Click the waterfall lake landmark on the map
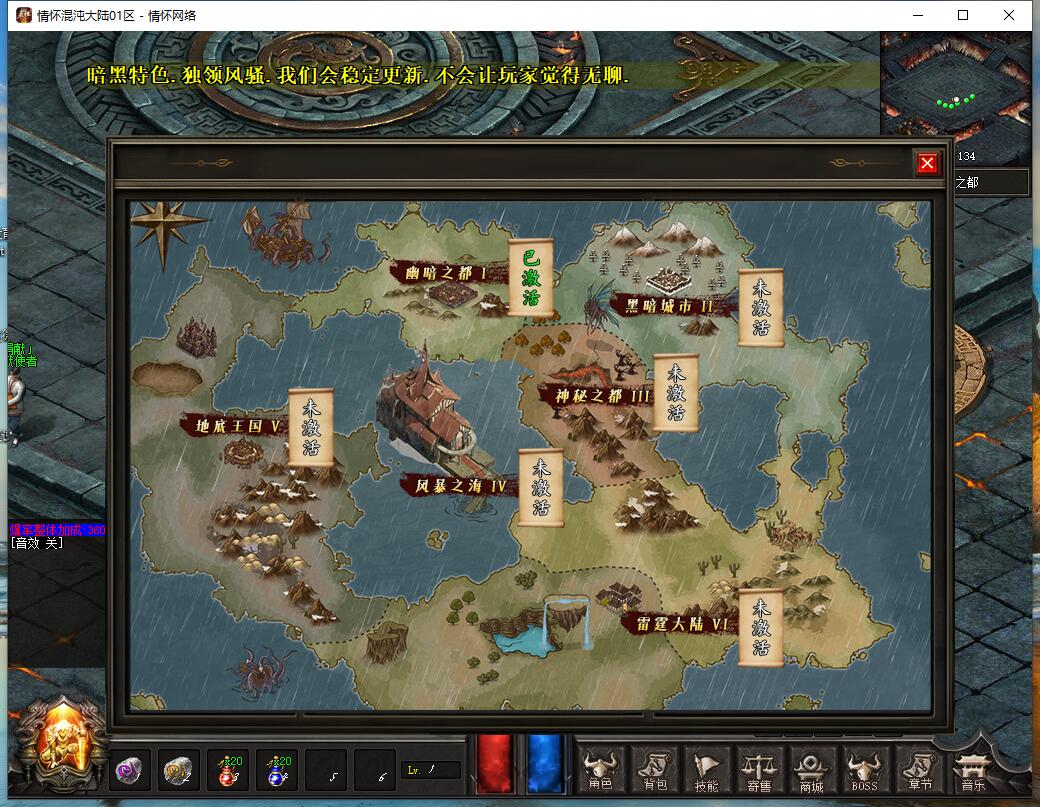 pyautogui.click(x=543, y=626)
